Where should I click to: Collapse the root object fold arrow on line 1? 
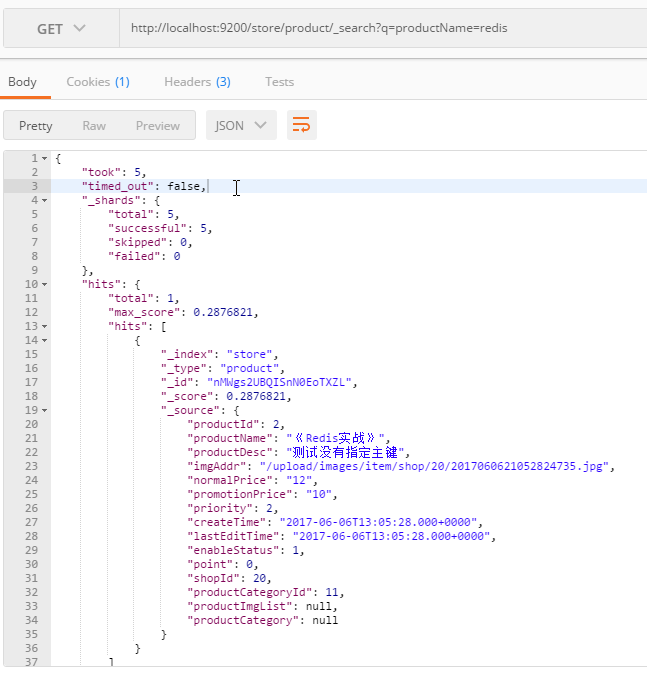pyautogui.click(x=45, y=159)
